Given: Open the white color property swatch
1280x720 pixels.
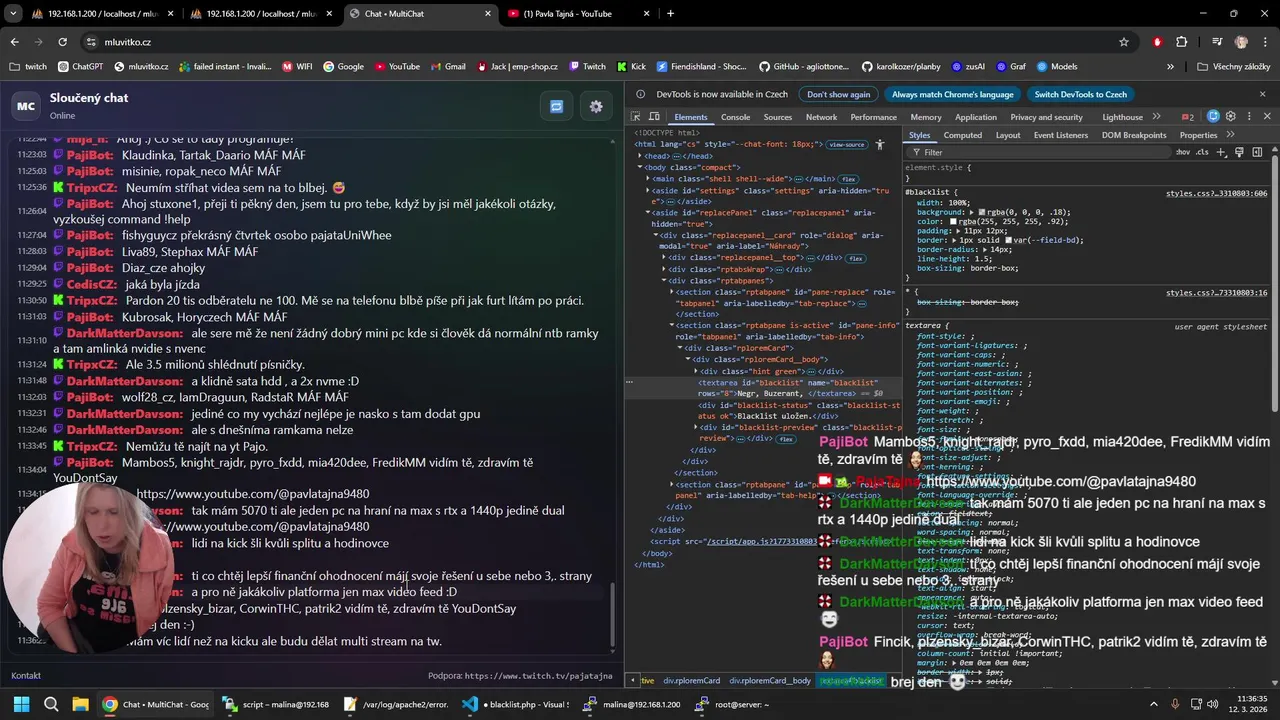Looking at the screenshot, I should point(953,221).
